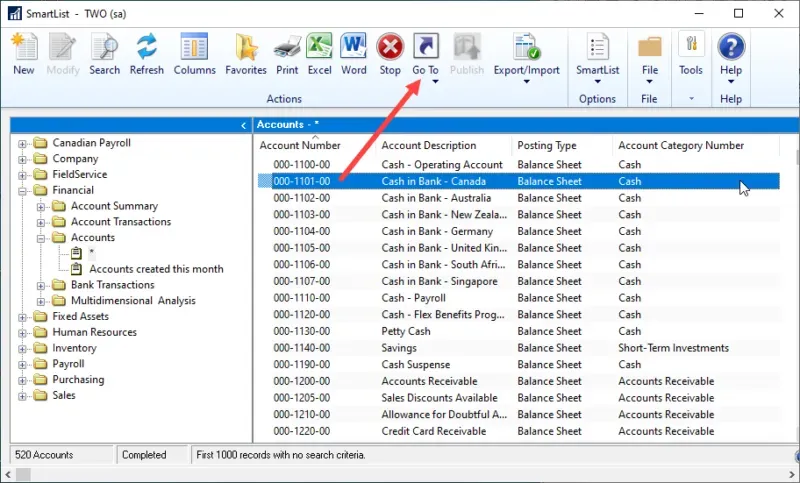
Task: Select account 000-1100-00 row
Action: 518,165
